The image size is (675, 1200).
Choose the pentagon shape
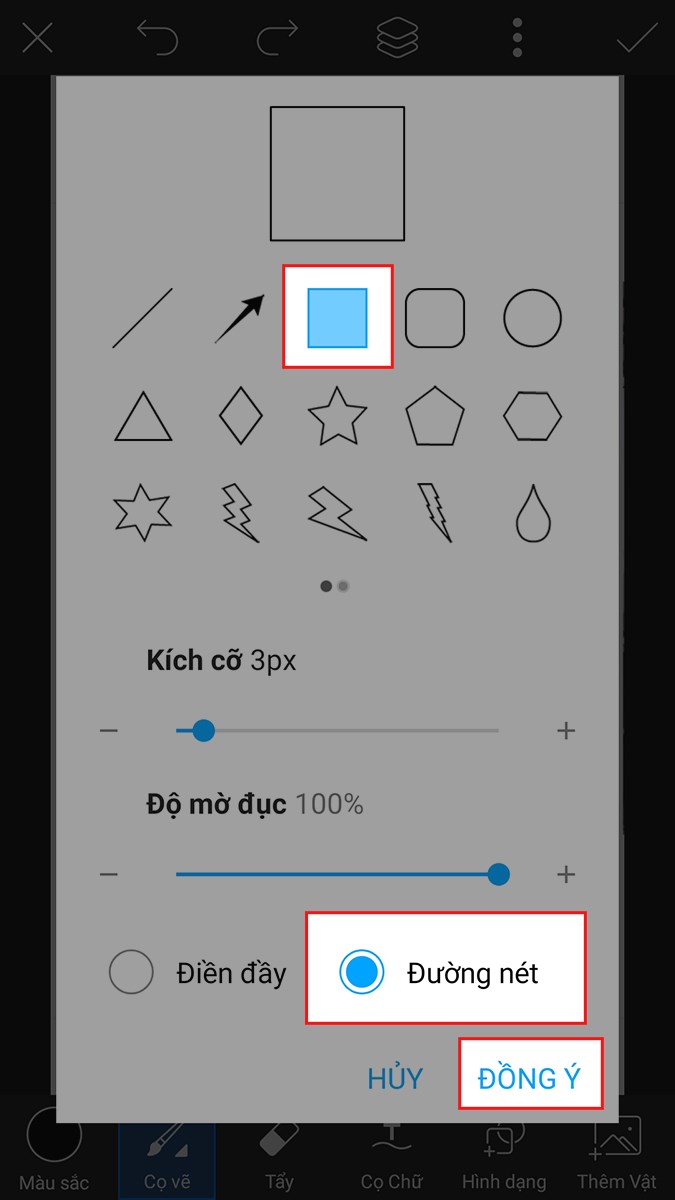[x=435, y=416]
